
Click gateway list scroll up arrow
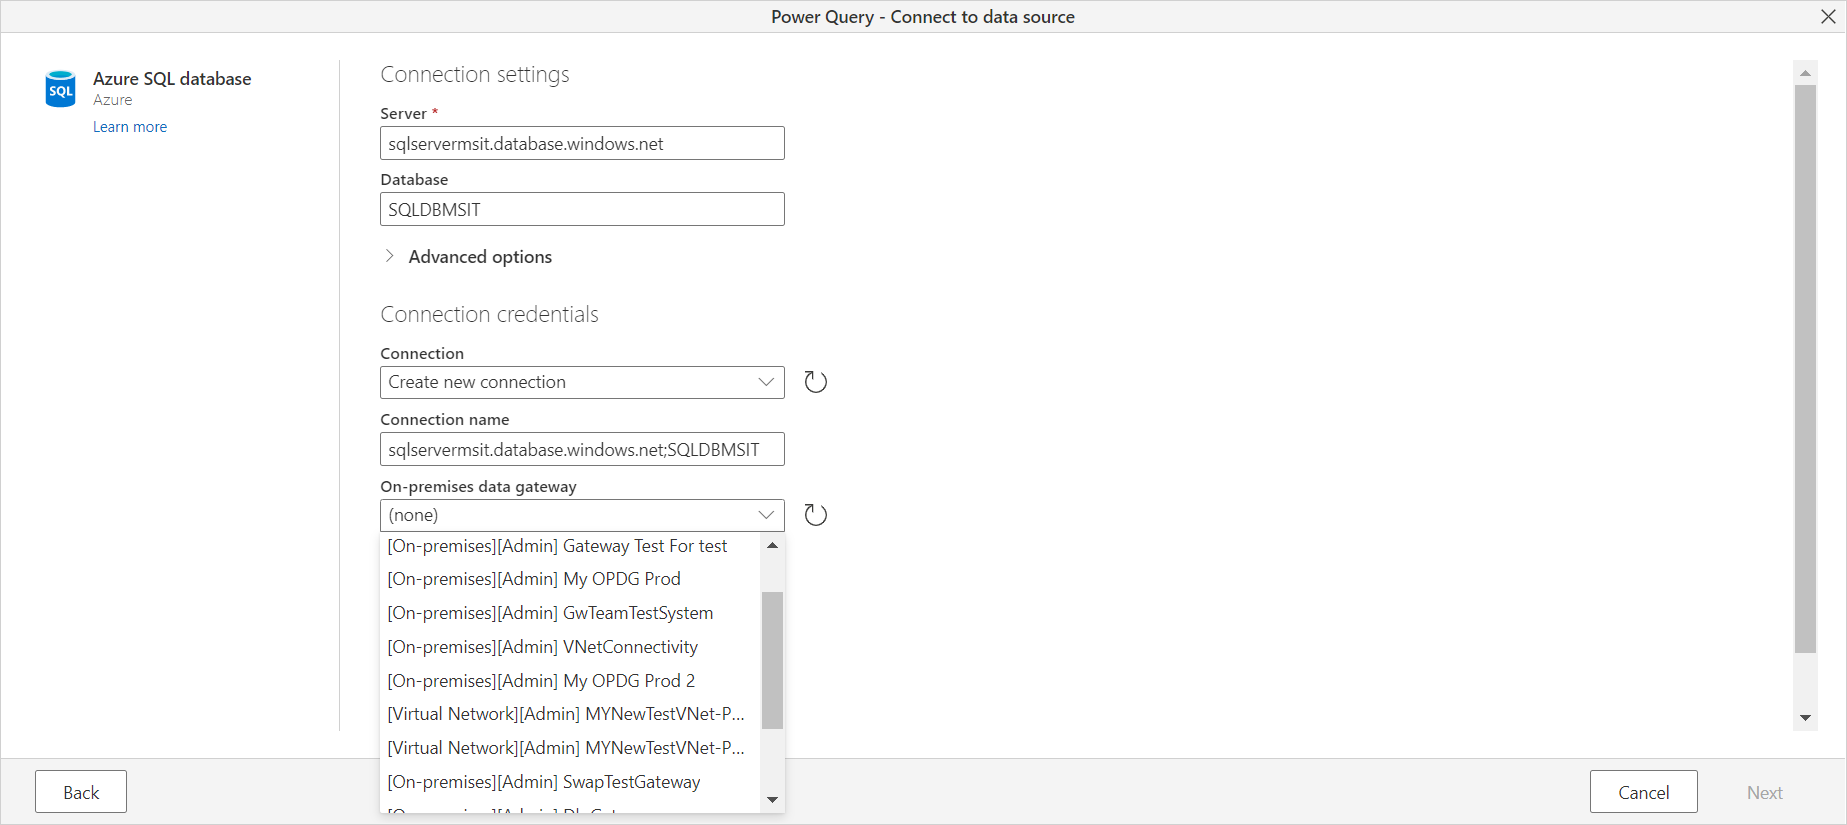[772, 545]
